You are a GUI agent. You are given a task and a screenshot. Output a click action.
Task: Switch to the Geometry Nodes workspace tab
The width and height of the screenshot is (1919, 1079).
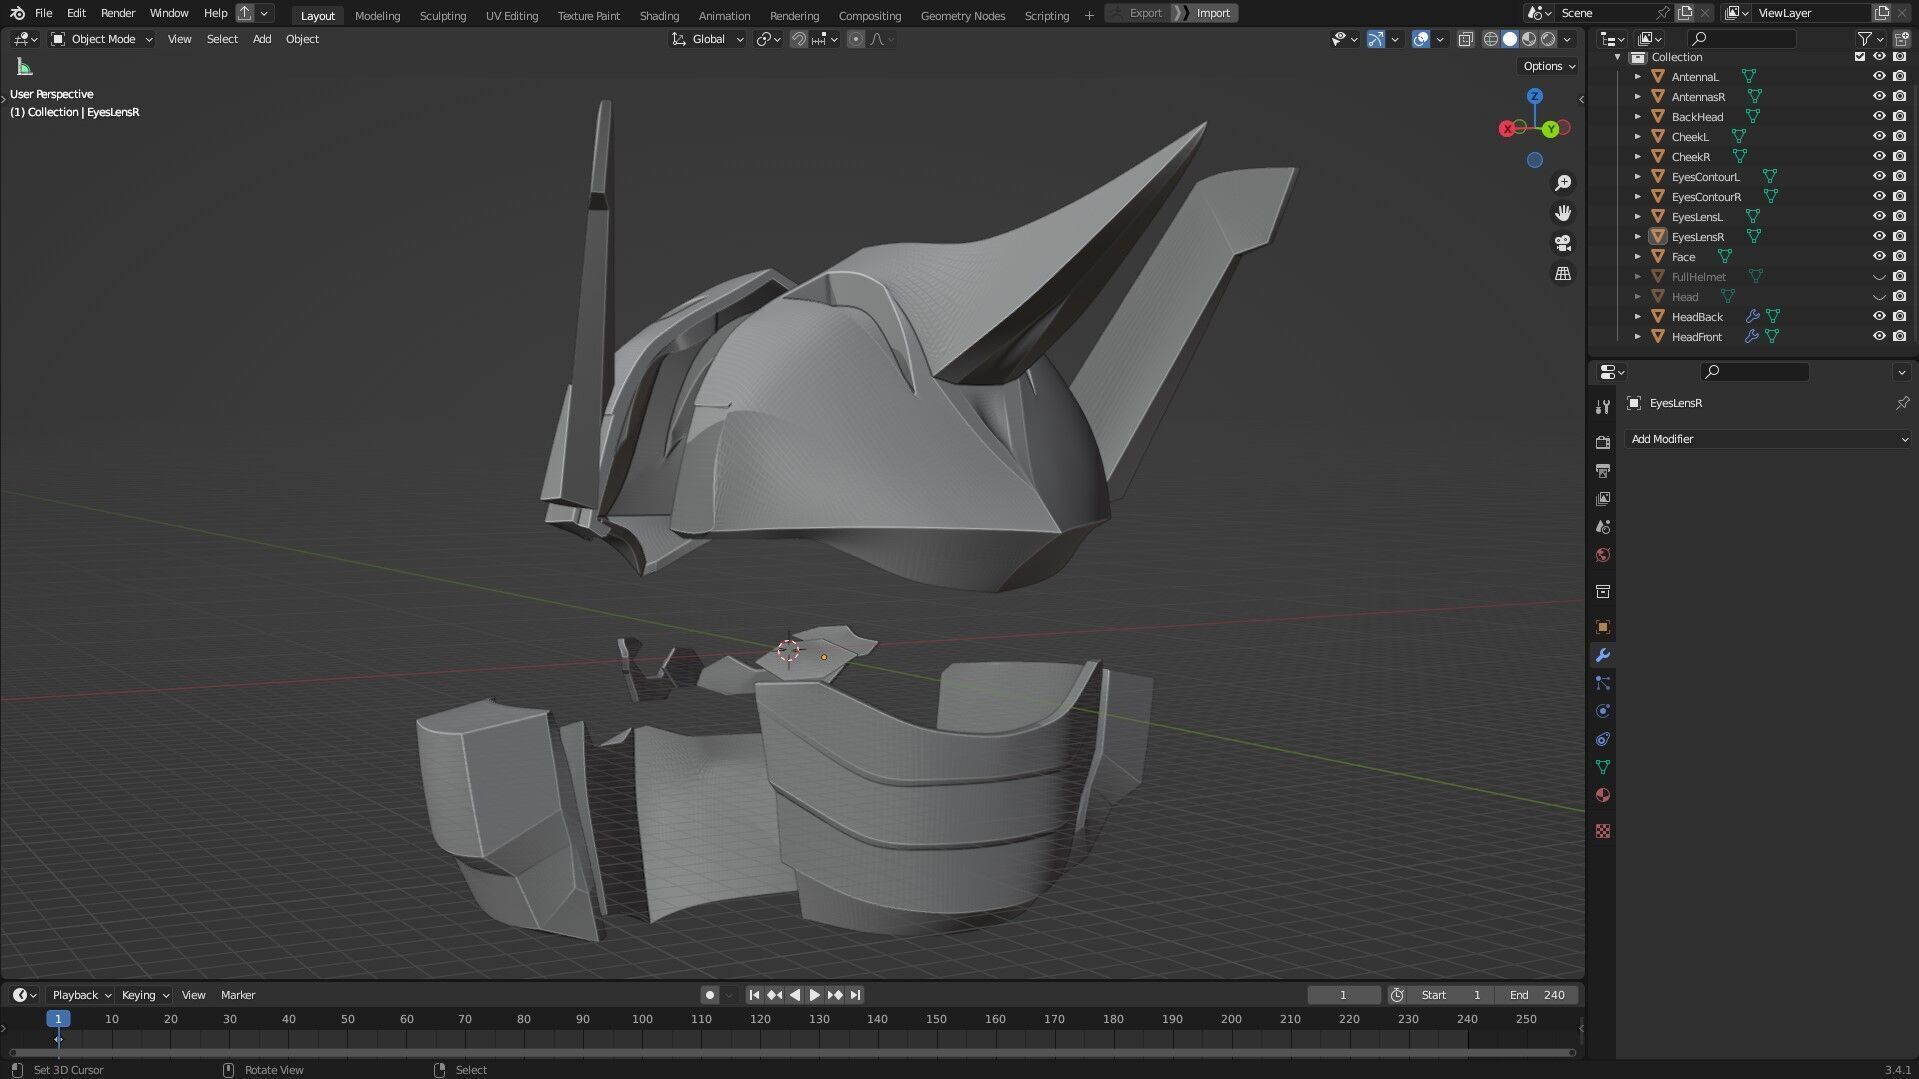click(x=962, y=15)
